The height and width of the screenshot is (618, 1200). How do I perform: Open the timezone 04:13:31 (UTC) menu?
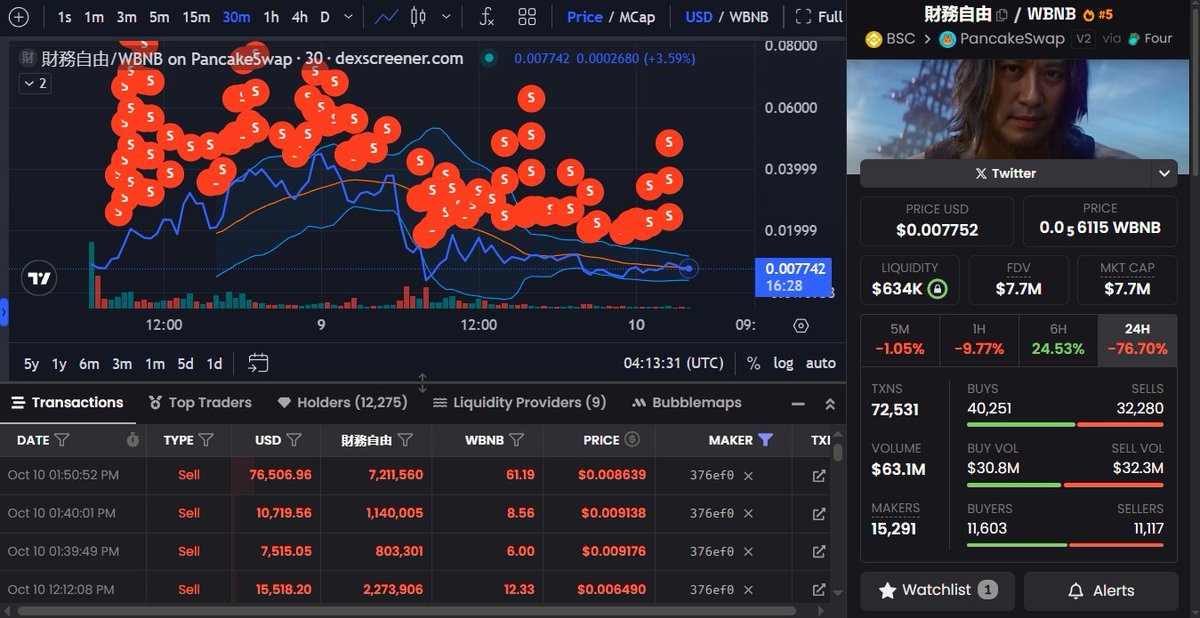pos(673,363)
